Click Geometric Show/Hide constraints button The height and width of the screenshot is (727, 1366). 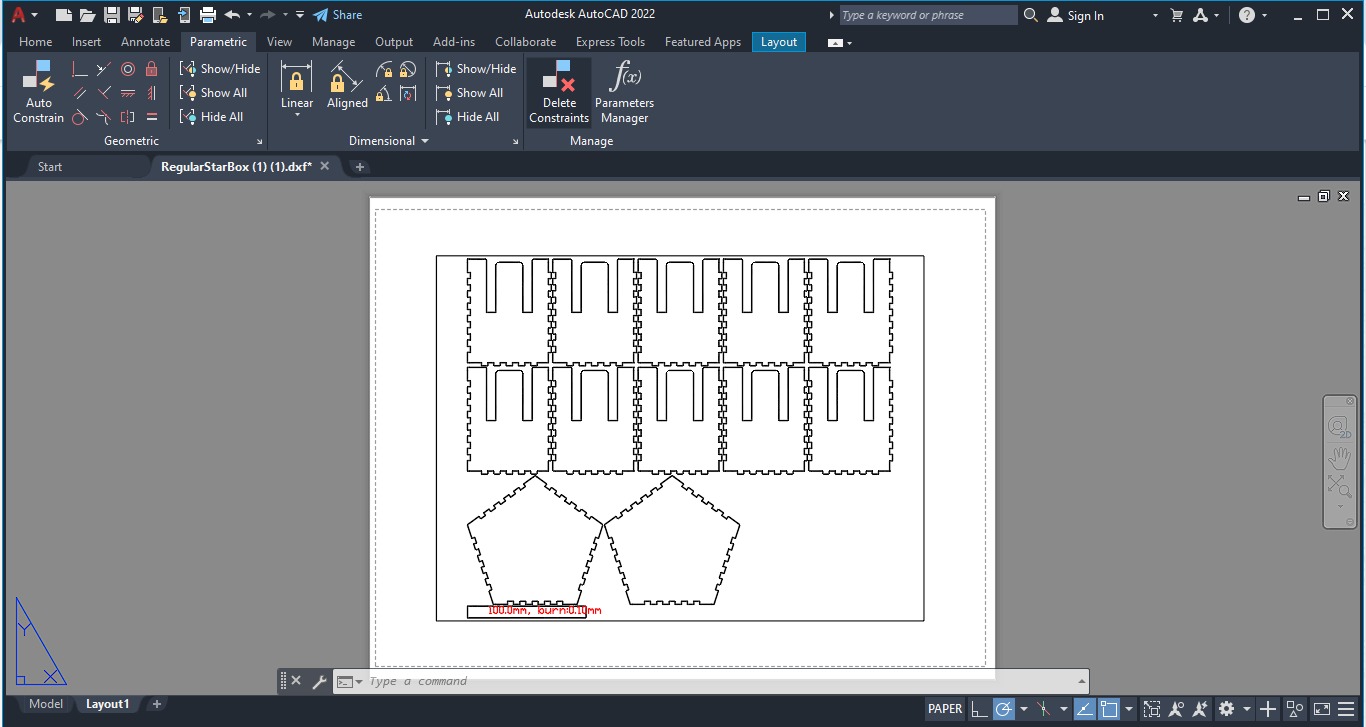pos(220,69)
